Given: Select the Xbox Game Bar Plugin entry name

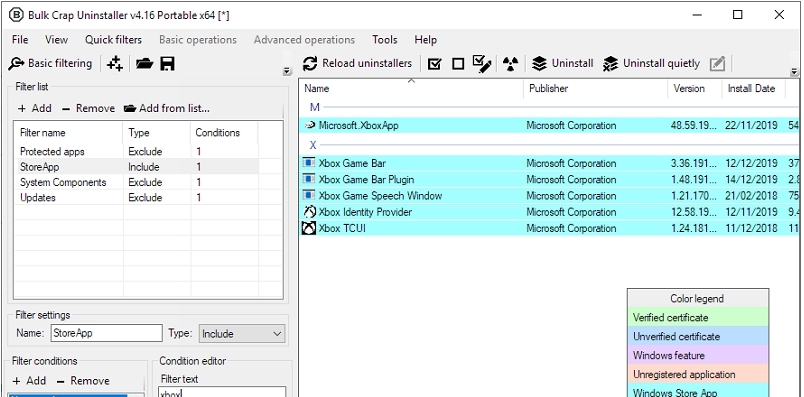Looking at the screenshot, I should point(366,180).
